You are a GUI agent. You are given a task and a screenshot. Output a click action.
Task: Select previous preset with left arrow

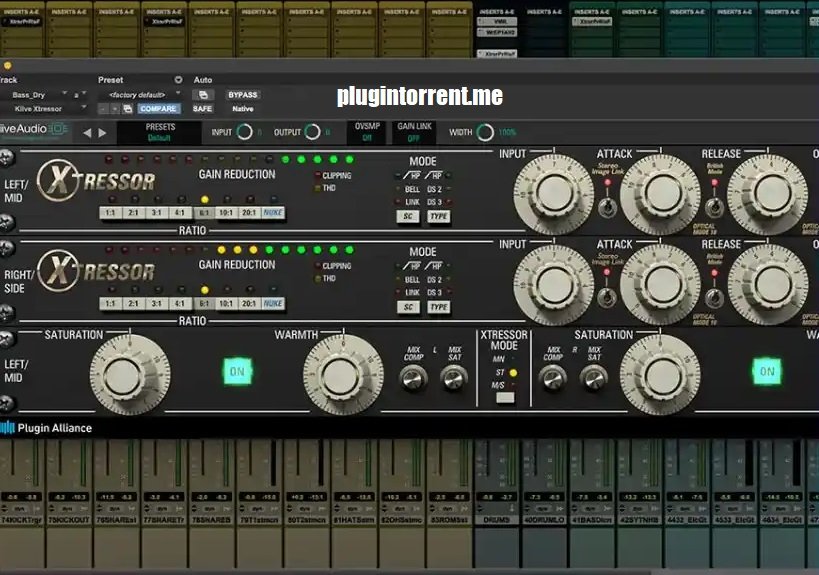(x=87, y=133)
